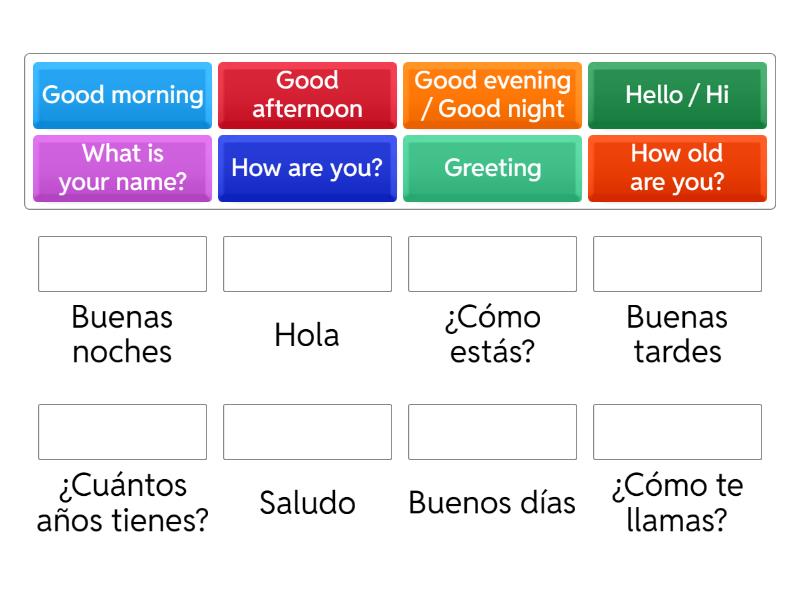This screenshot has height=600, width=800.
Task: Click the orange 'Good evening / Good night' tile
Action: 492,95
